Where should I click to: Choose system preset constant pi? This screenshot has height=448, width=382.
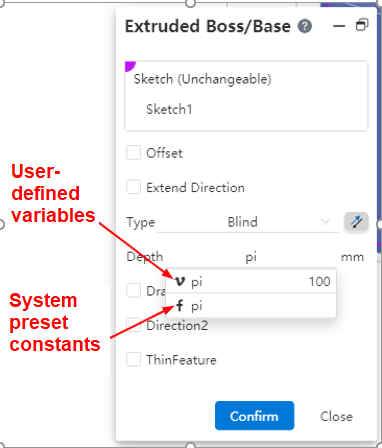[x=251, y=306]
